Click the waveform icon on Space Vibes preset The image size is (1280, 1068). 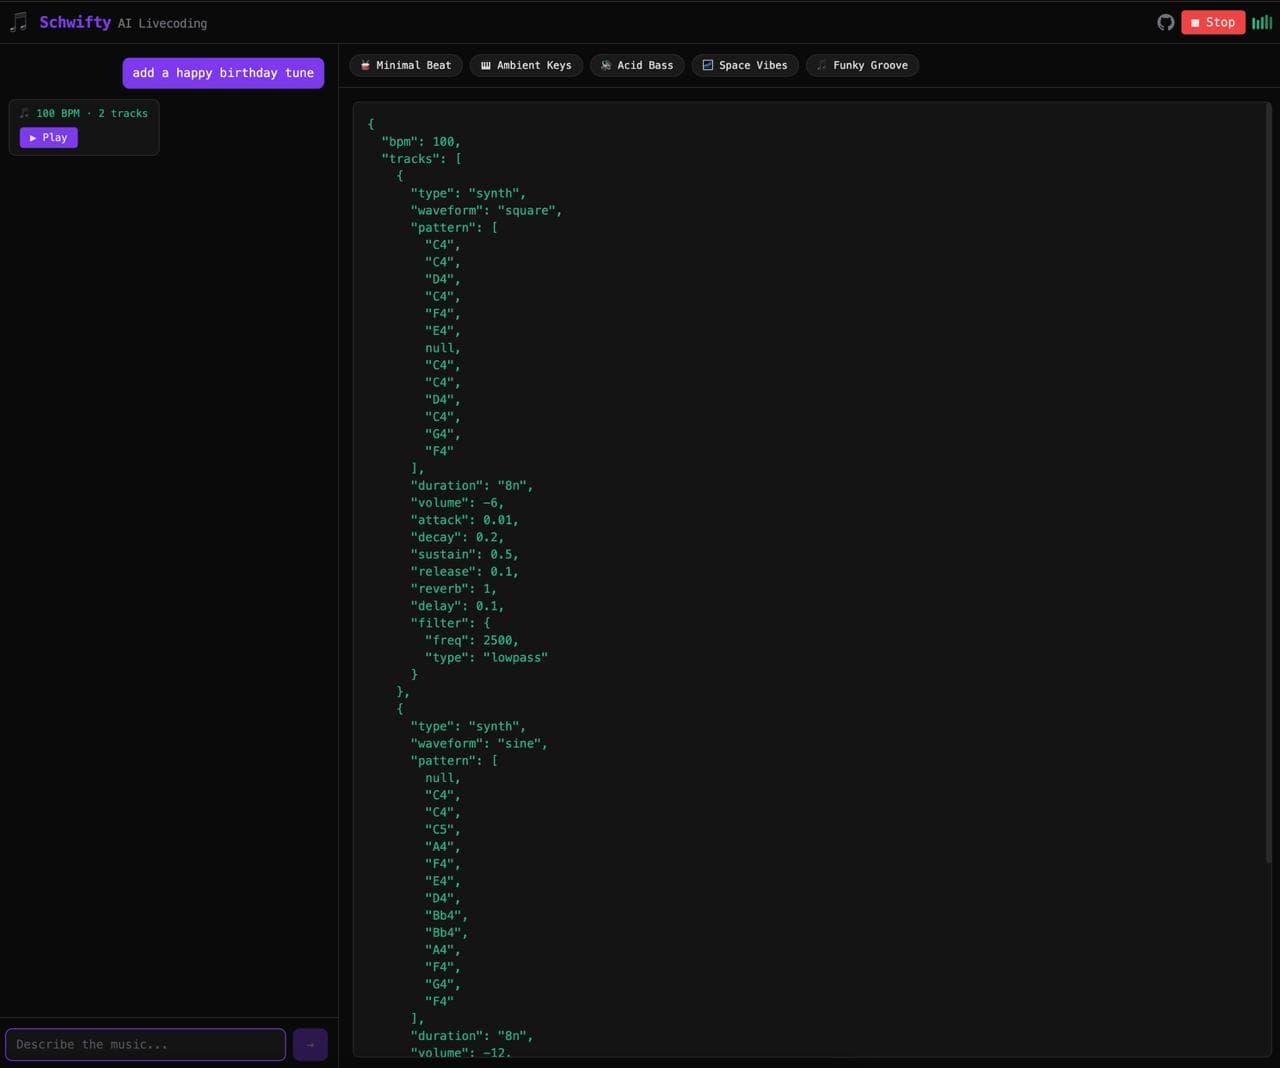tap(707, 65)
